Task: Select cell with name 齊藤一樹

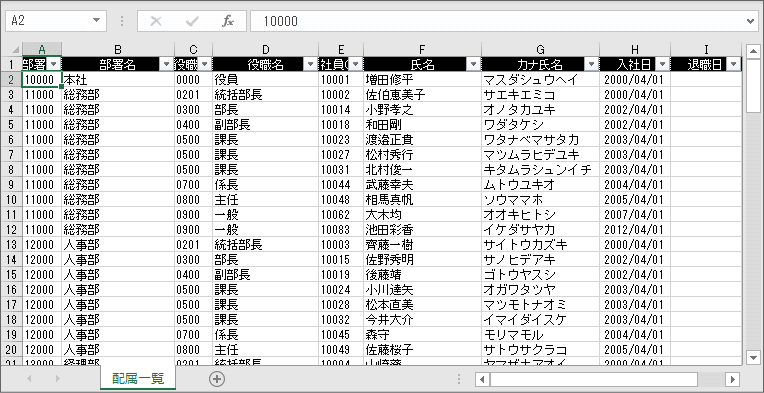Action: 422,244
